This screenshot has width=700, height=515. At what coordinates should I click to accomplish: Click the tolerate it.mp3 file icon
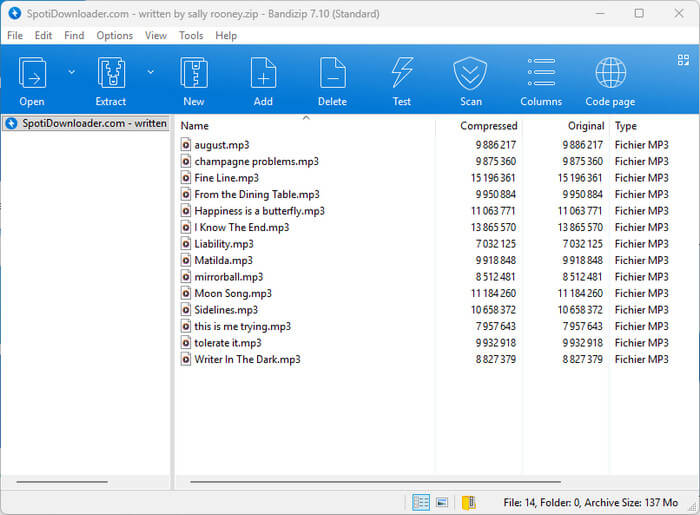click(x=186, y=343)
